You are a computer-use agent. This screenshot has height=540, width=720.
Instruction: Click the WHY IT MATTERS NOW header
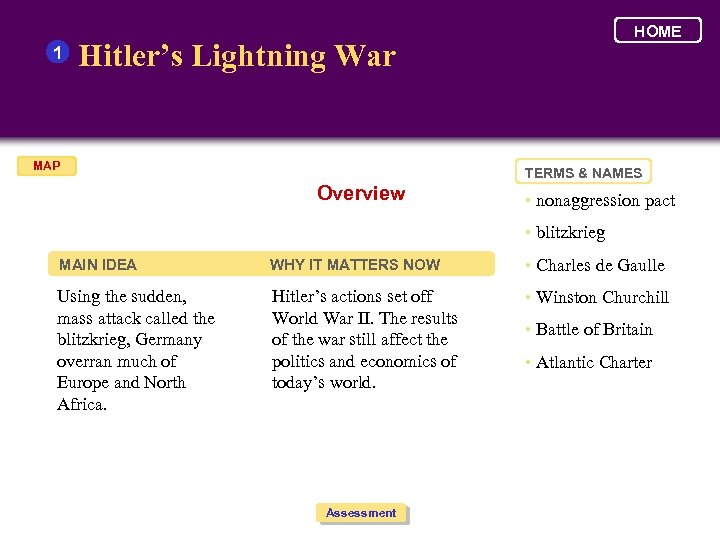tap(355, 265)
